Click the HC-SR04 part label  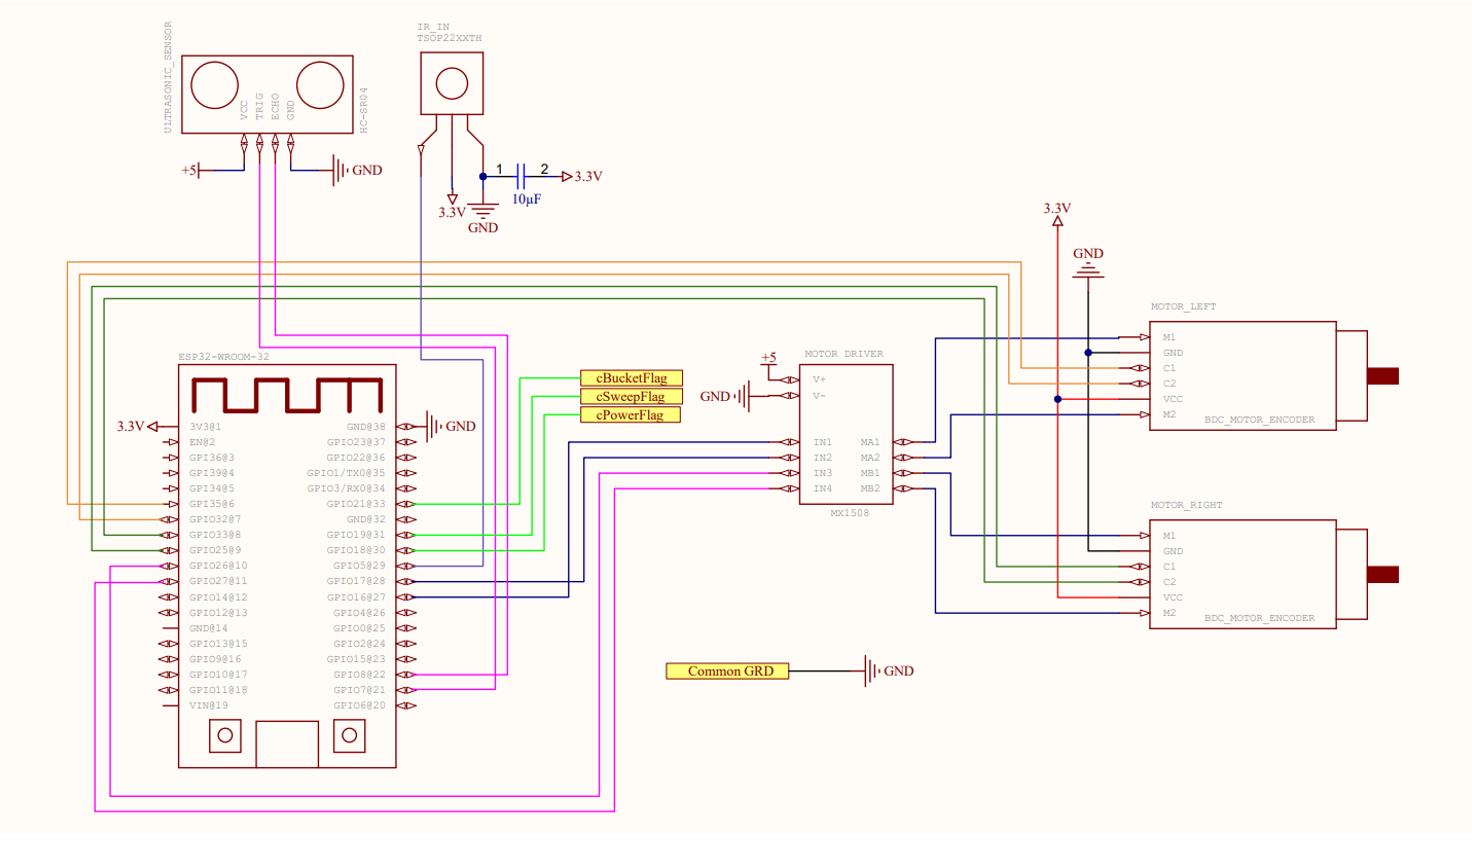coord(364,110)
